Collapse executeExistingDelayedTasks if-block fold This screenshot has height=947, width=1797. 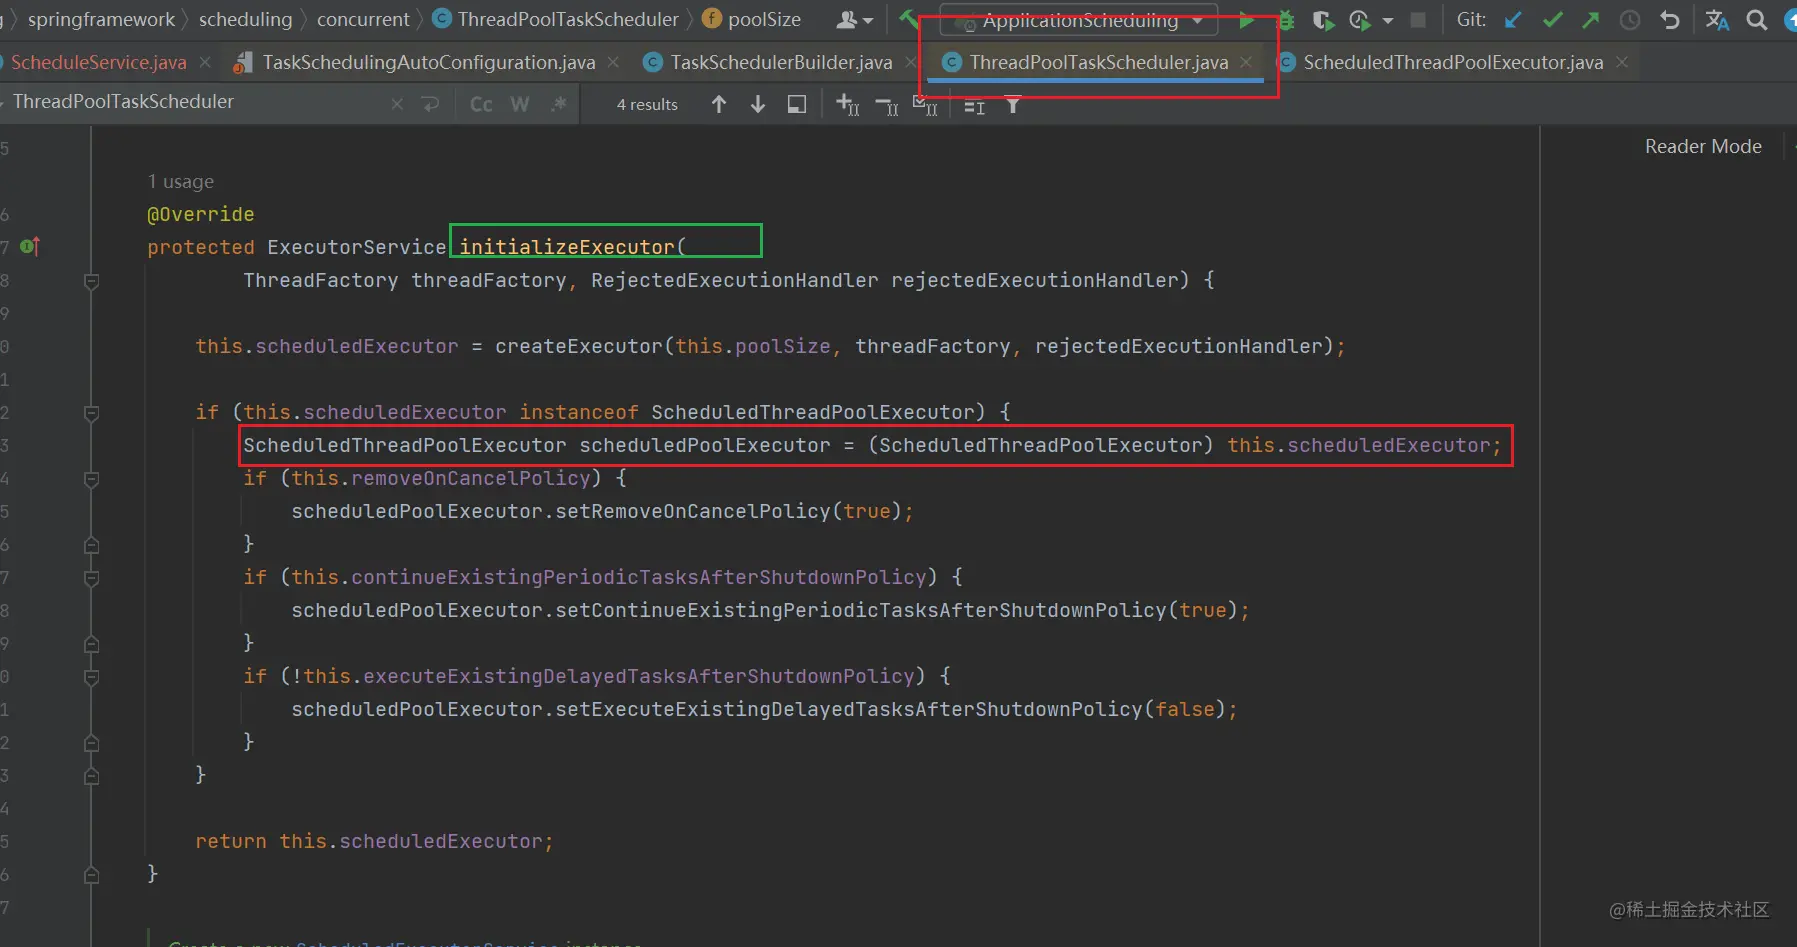(x=91, y=677)
